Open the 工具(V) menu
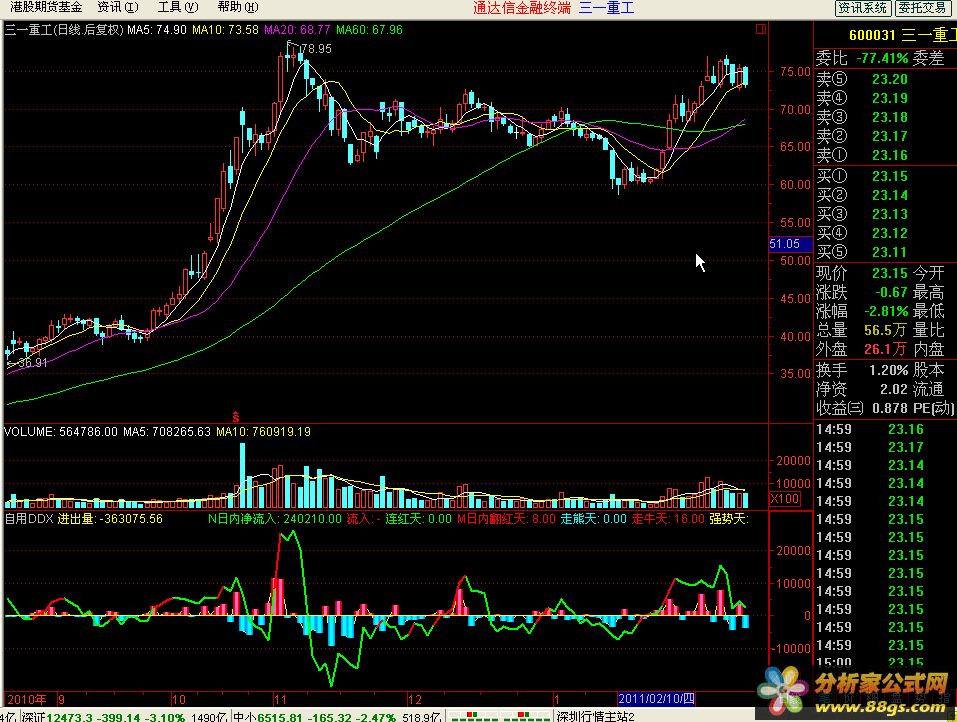The width and height of the screenshot is (957, 722). (x=178, y=7)
